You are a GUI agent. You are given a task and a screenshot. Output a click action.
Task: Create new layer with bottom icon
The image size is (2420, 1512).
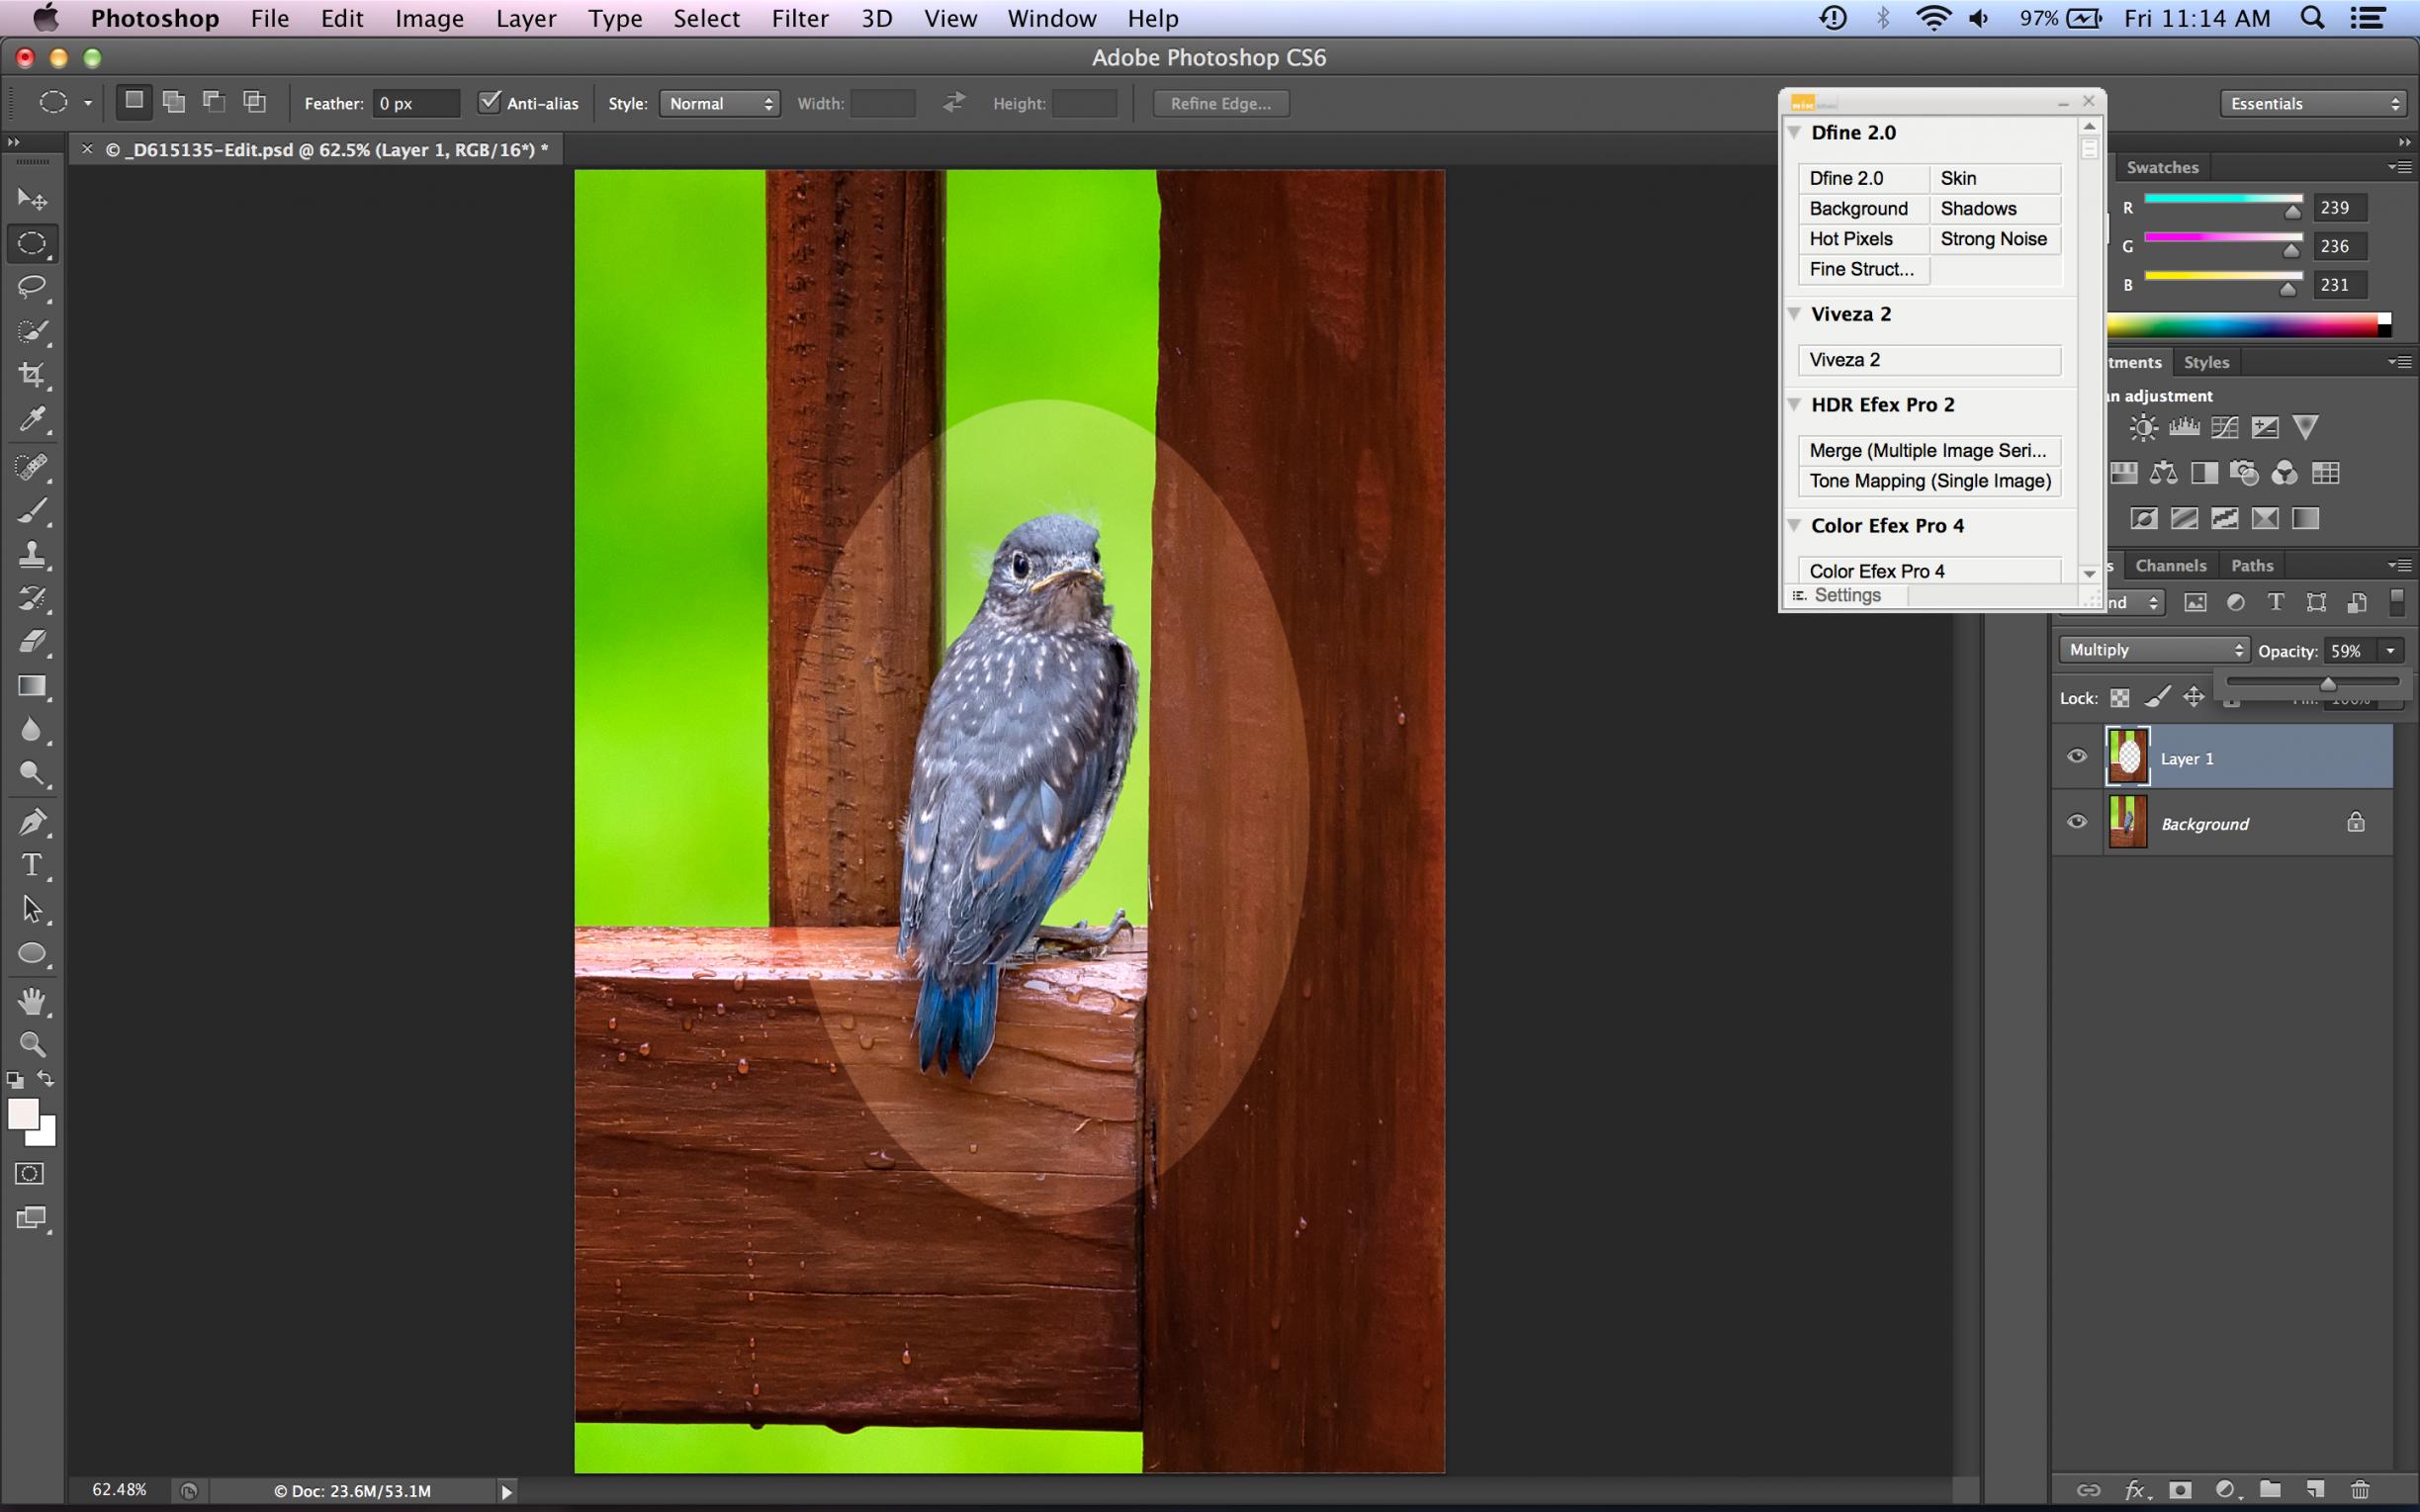[2315, 1490]
